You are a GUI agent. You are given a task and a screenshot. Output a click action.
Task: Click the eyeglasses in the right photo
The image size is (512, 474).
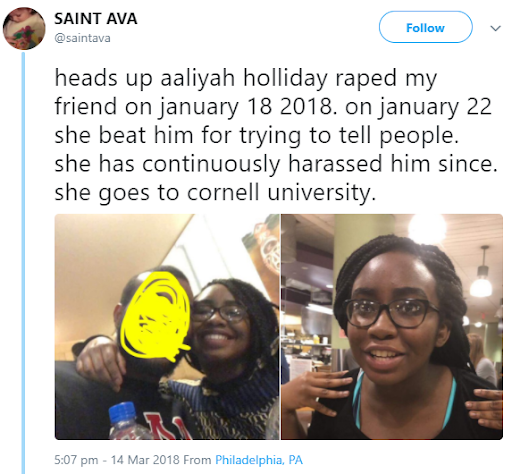(x=390, y=312)
